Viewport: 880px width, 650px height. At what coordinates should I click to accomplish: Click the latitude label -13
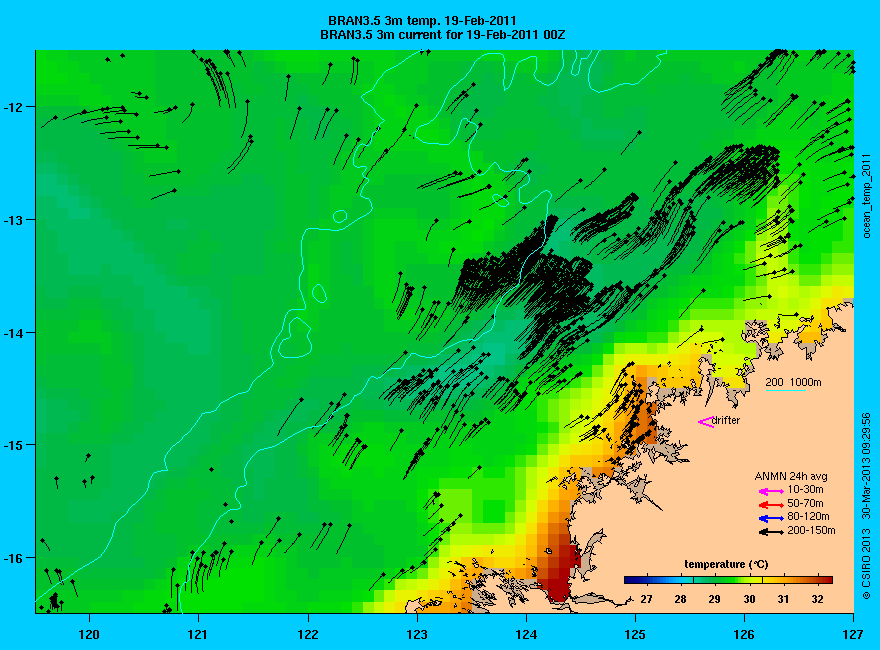point(12,219)
